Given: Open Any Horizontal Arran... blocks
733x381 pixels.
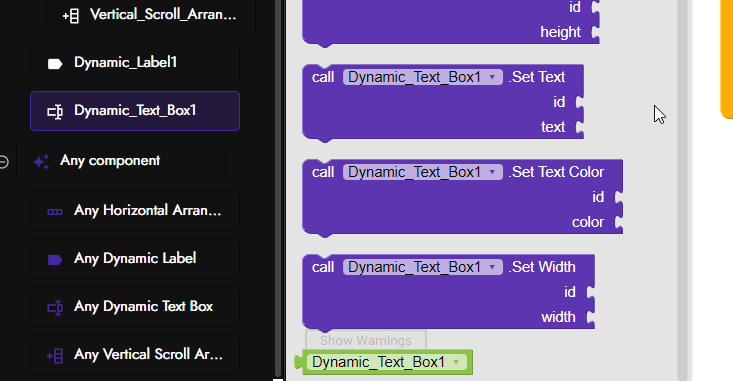Looking at the screenshot, I should point(135,211).
